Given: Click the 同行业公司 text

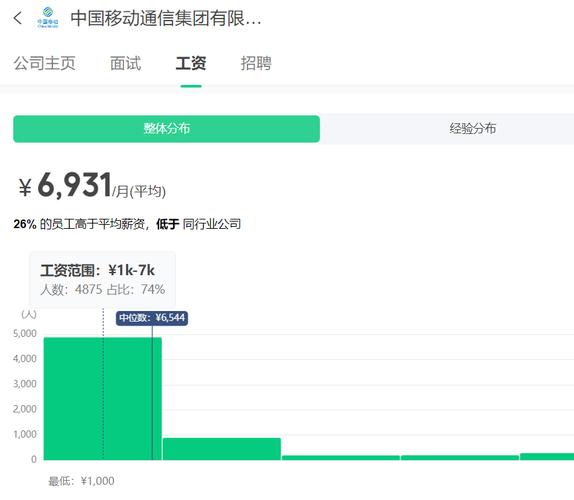Looking at the screenshot, I should tap(212, 224).
